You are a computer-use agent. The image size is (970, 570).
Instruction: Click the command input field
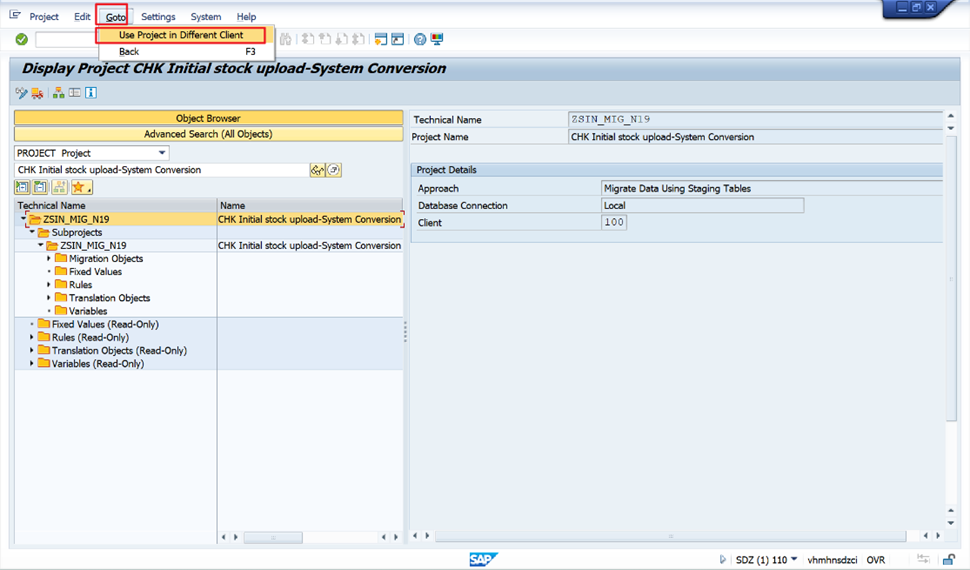coord(66,40)
